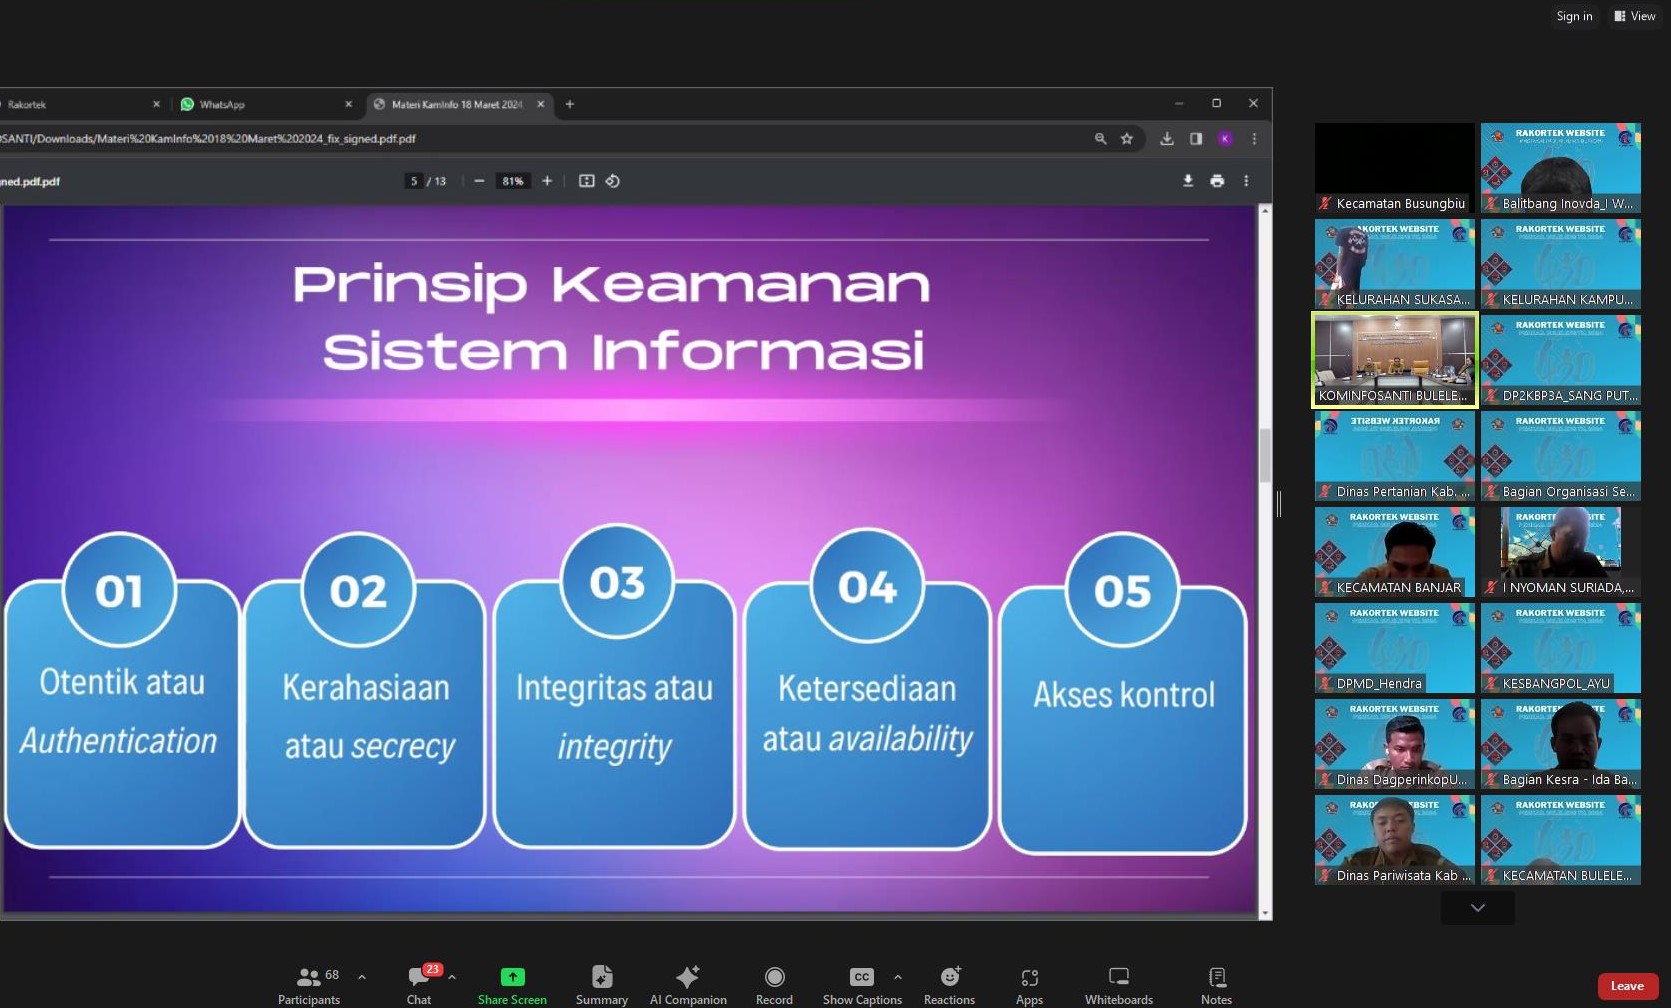Click the PDF fit to page button
Screen dimensions: 1671x1008
coord(586,181)
